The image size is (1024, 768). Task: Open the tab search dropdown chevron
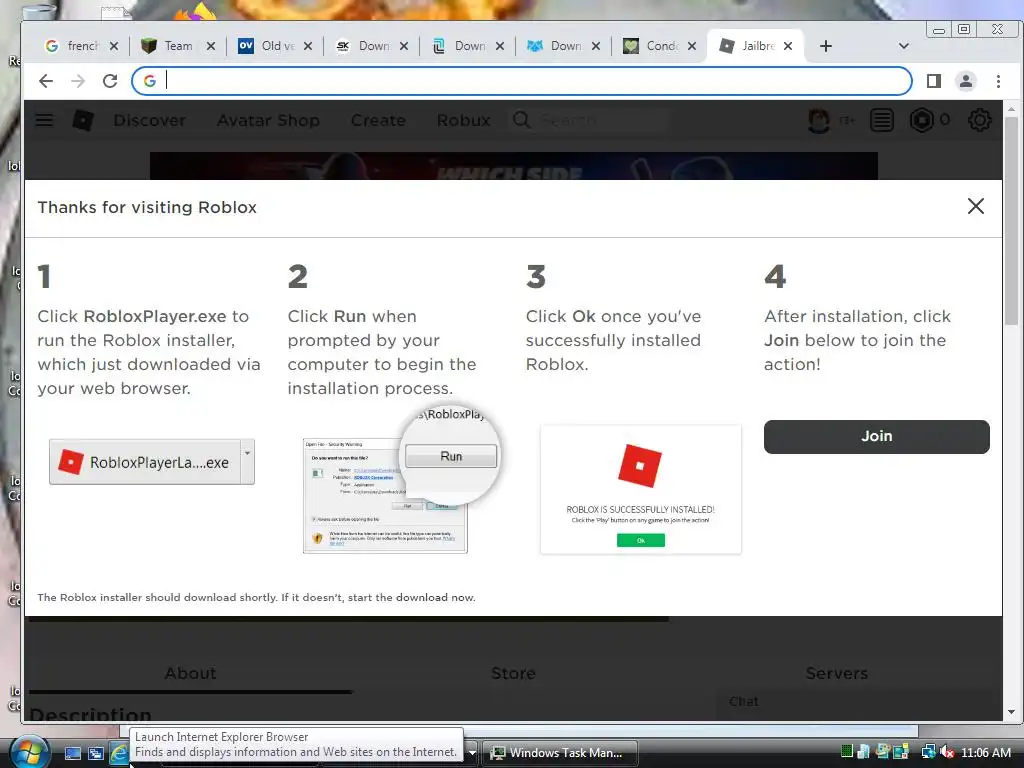[x=904, y=46]
